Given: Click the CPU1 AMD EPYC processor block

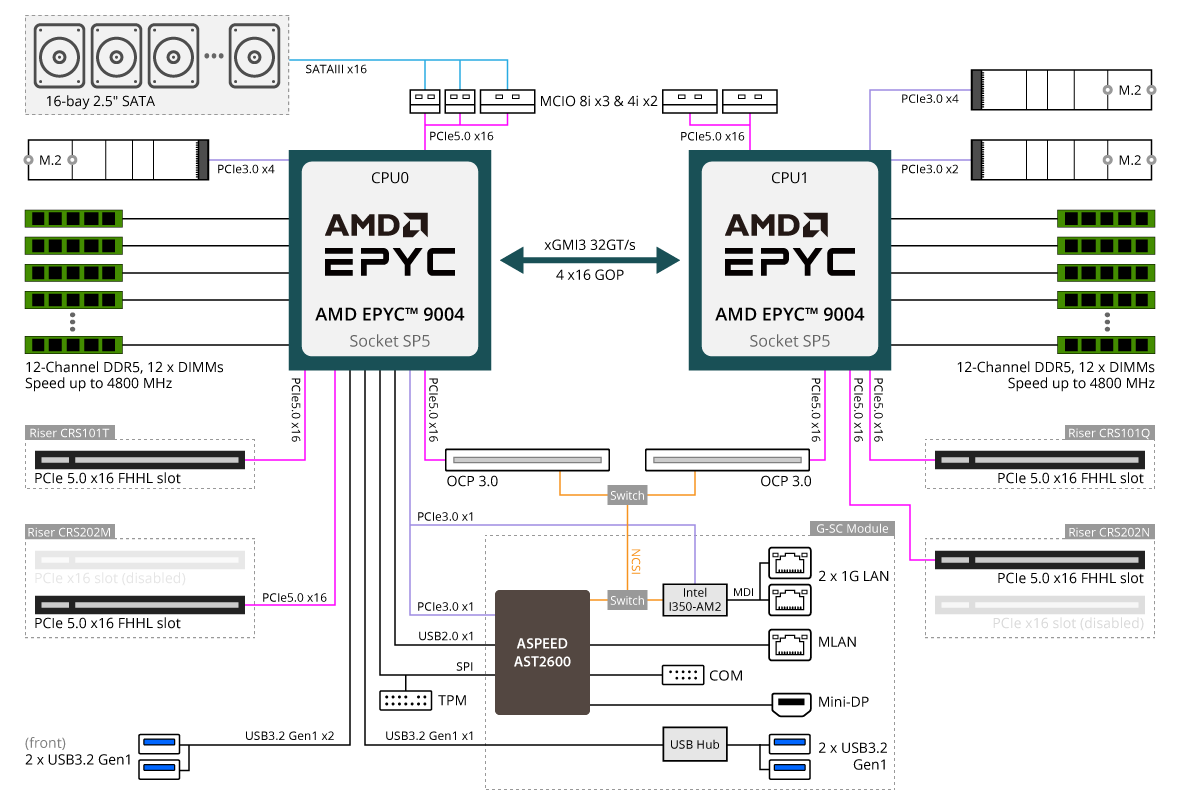Looking at the screenshot, I should [789, 260].
